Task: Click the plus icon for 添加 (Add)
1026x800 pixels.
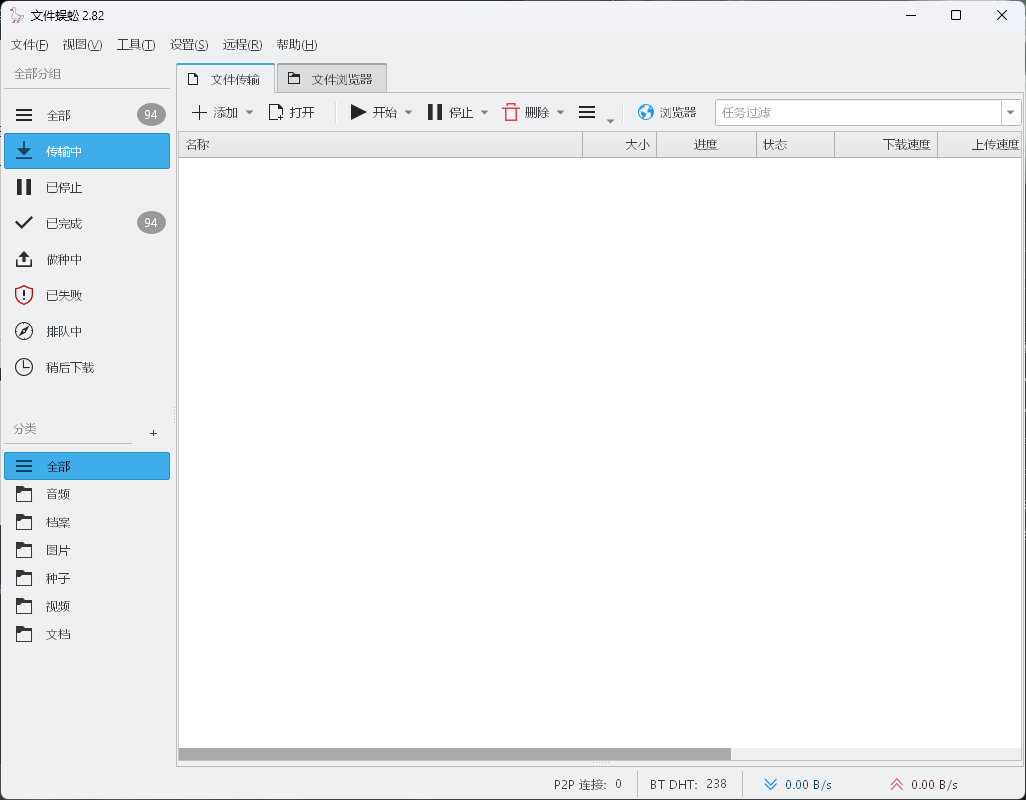Action: point(200,113)
